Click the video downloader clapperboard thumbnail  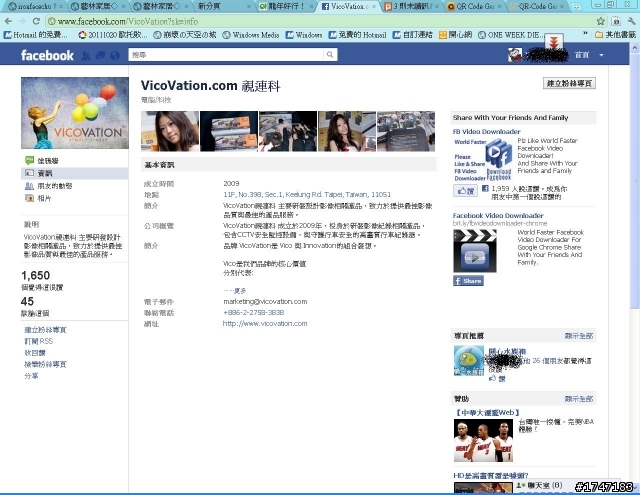(475, 251)
